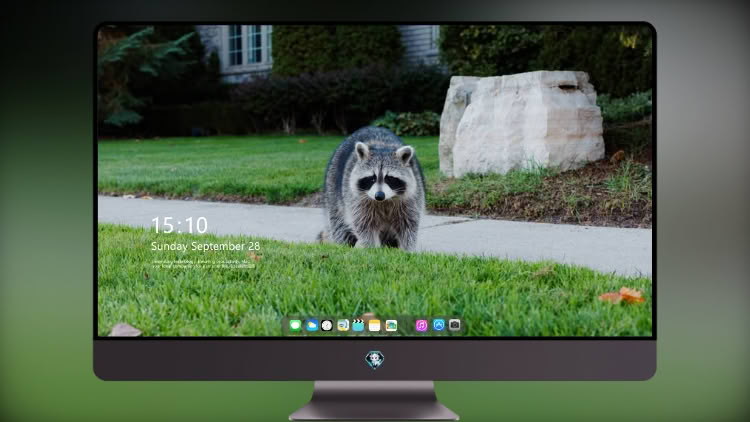Screen dimensions: 750x422
Task: Open the Clock app in dock
Action: [327, 326]
